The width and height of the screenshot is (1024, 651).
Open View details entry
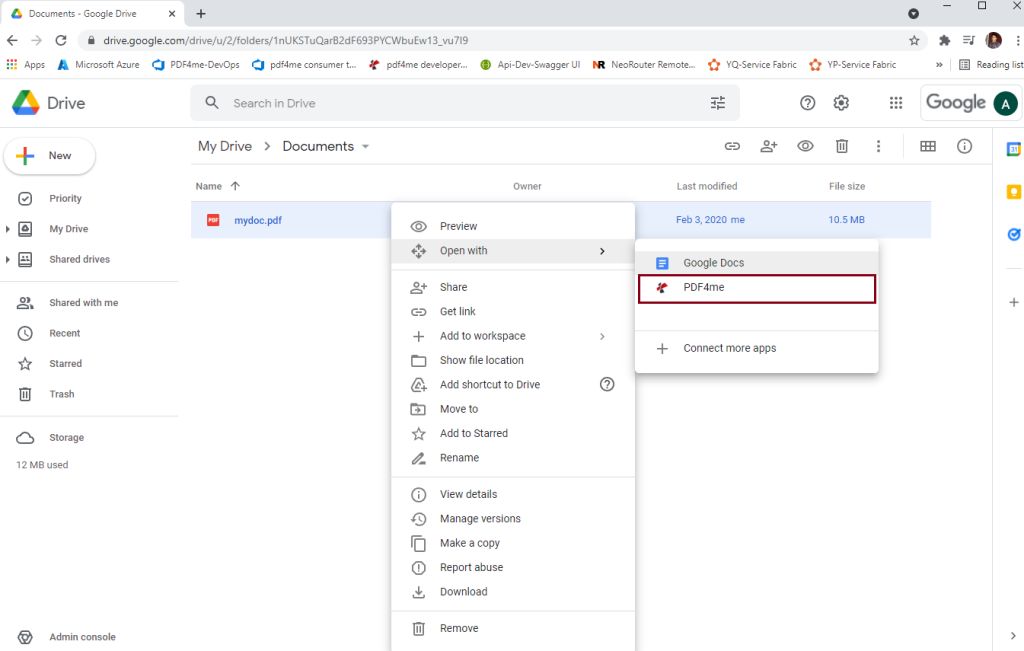pyautogui.click(x=513, y=494)
